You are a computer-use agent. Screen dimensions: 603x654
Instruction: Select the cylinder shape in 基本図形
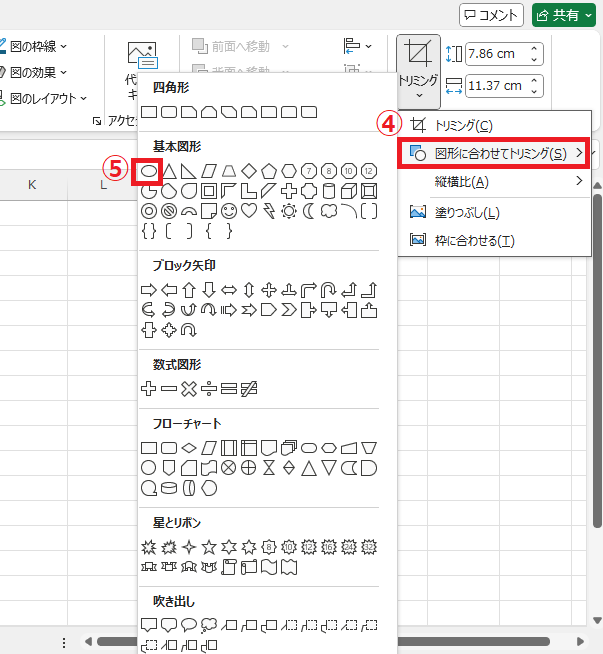(x=329, y=191)
